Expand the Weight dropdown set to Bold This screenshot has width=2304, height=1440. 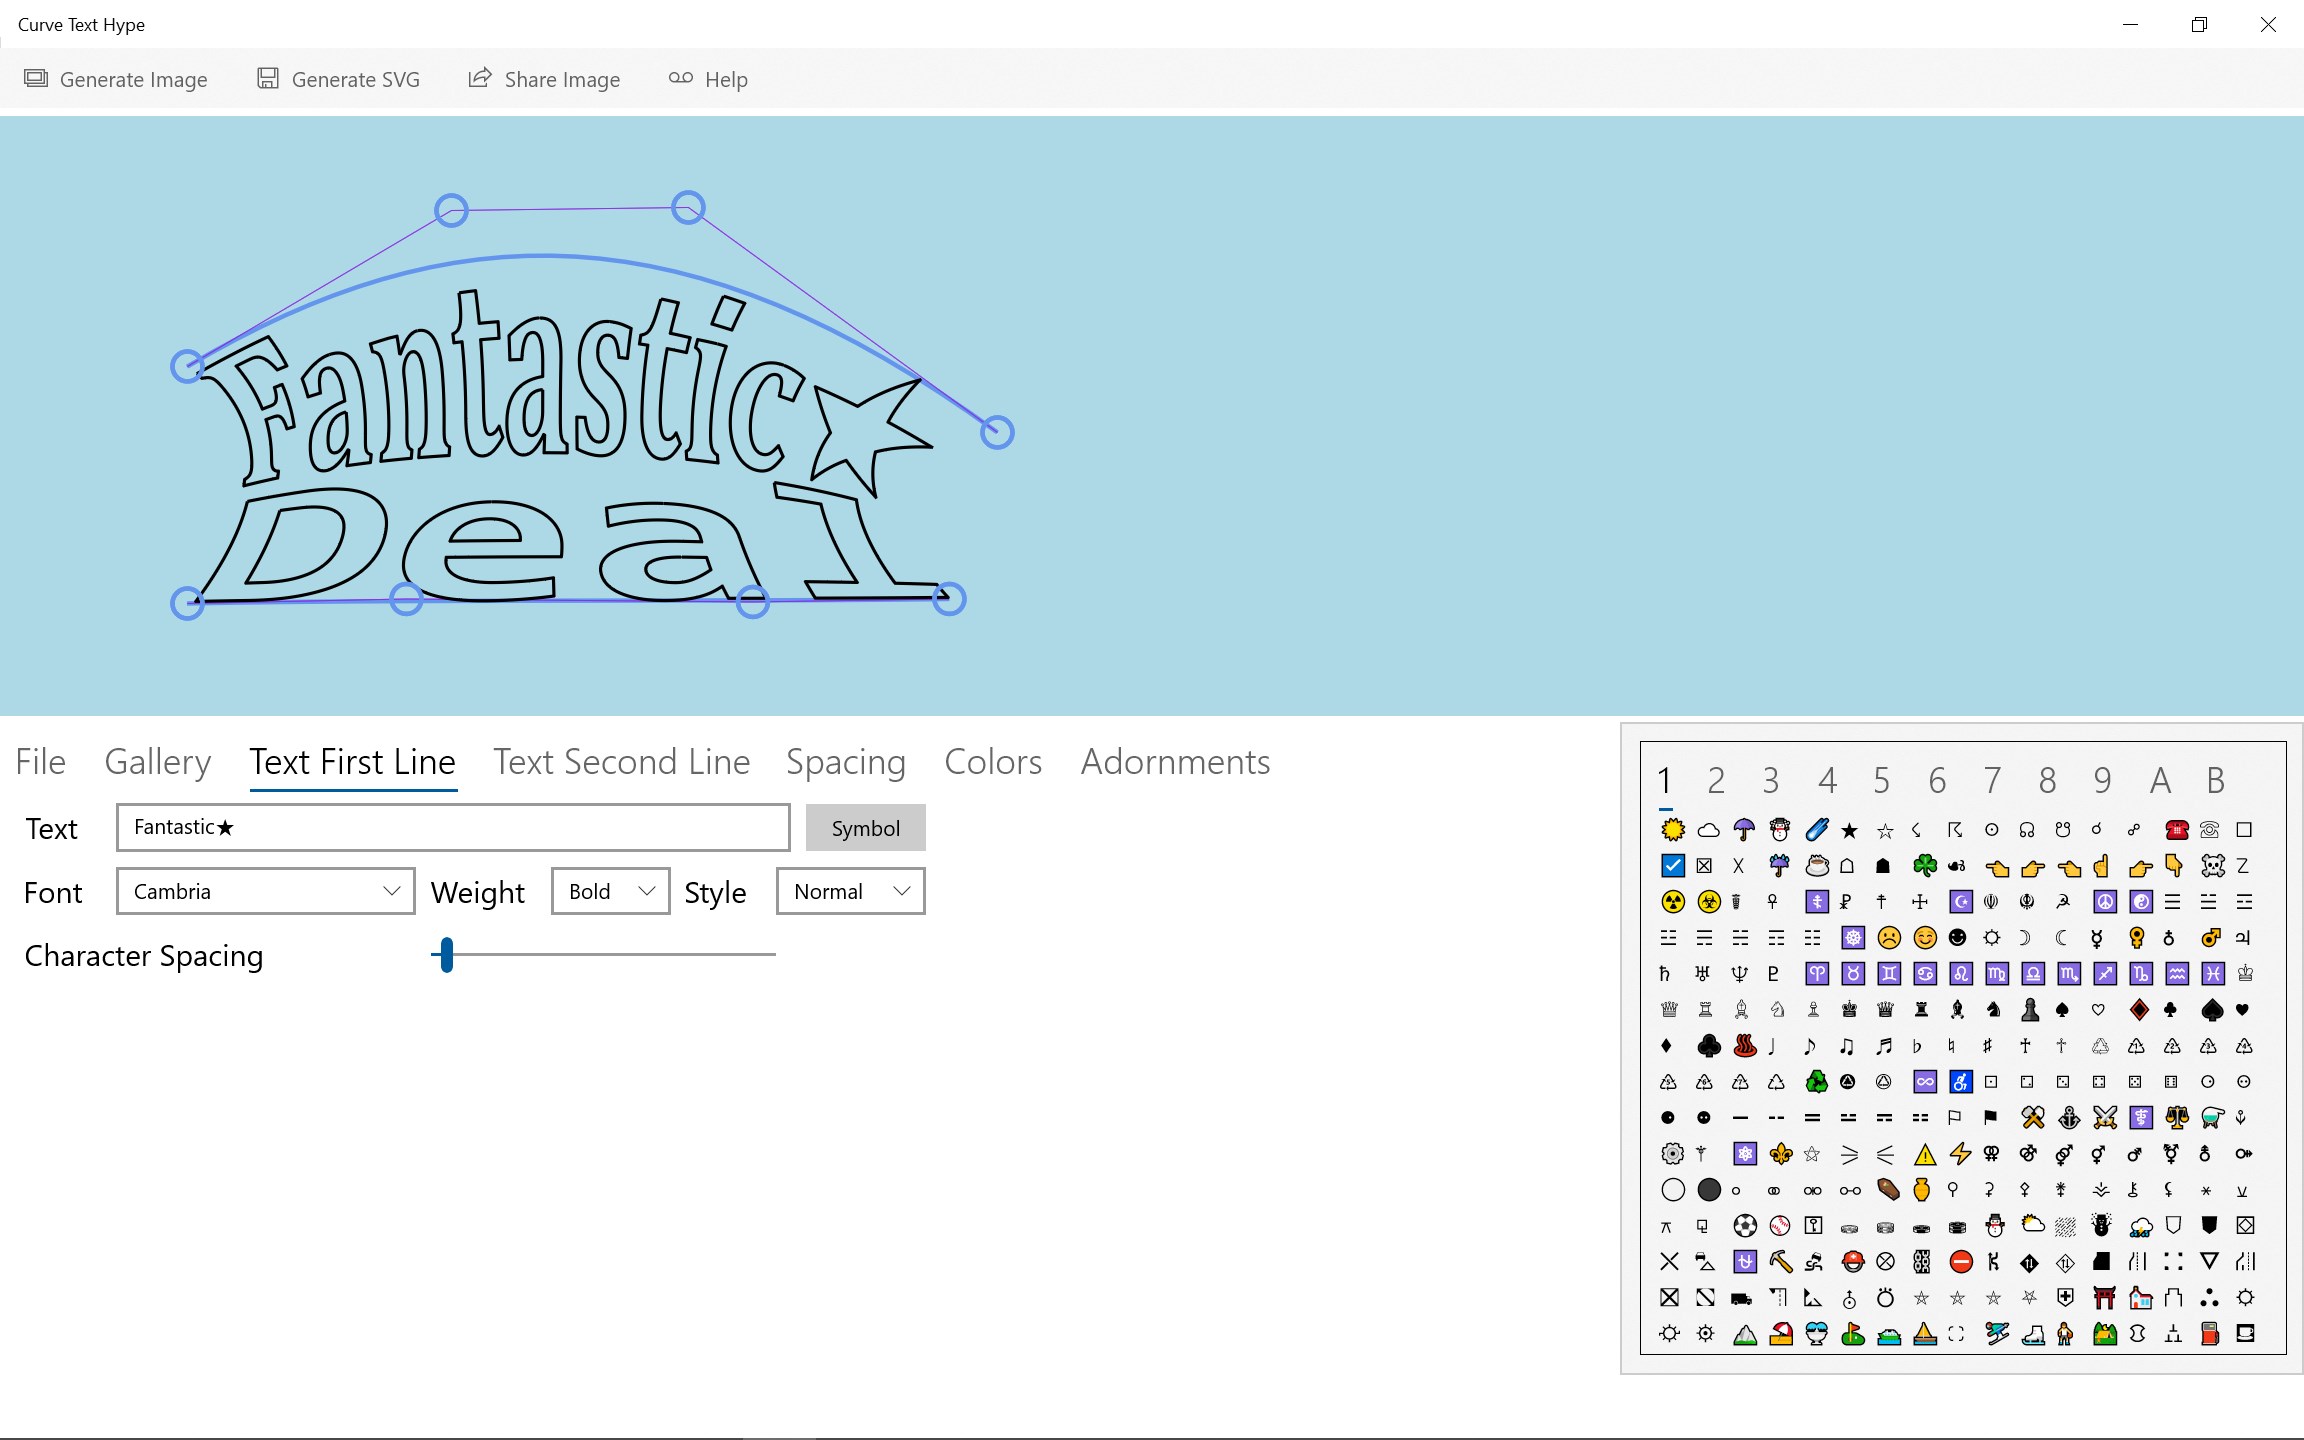pos(610,891)
